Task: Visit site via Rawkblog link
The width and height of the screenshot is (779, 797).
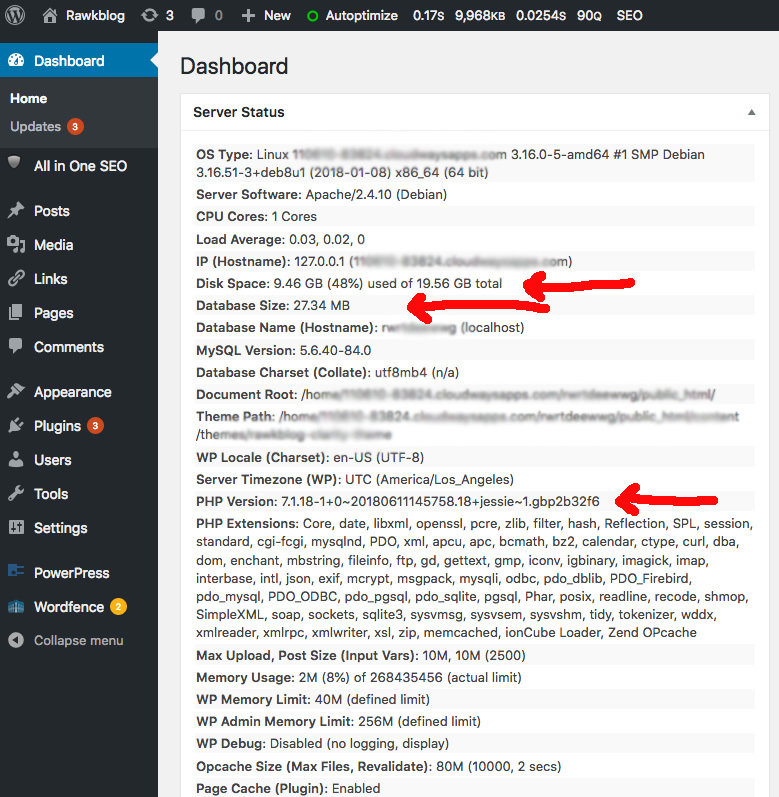Action: pos(95,16)
